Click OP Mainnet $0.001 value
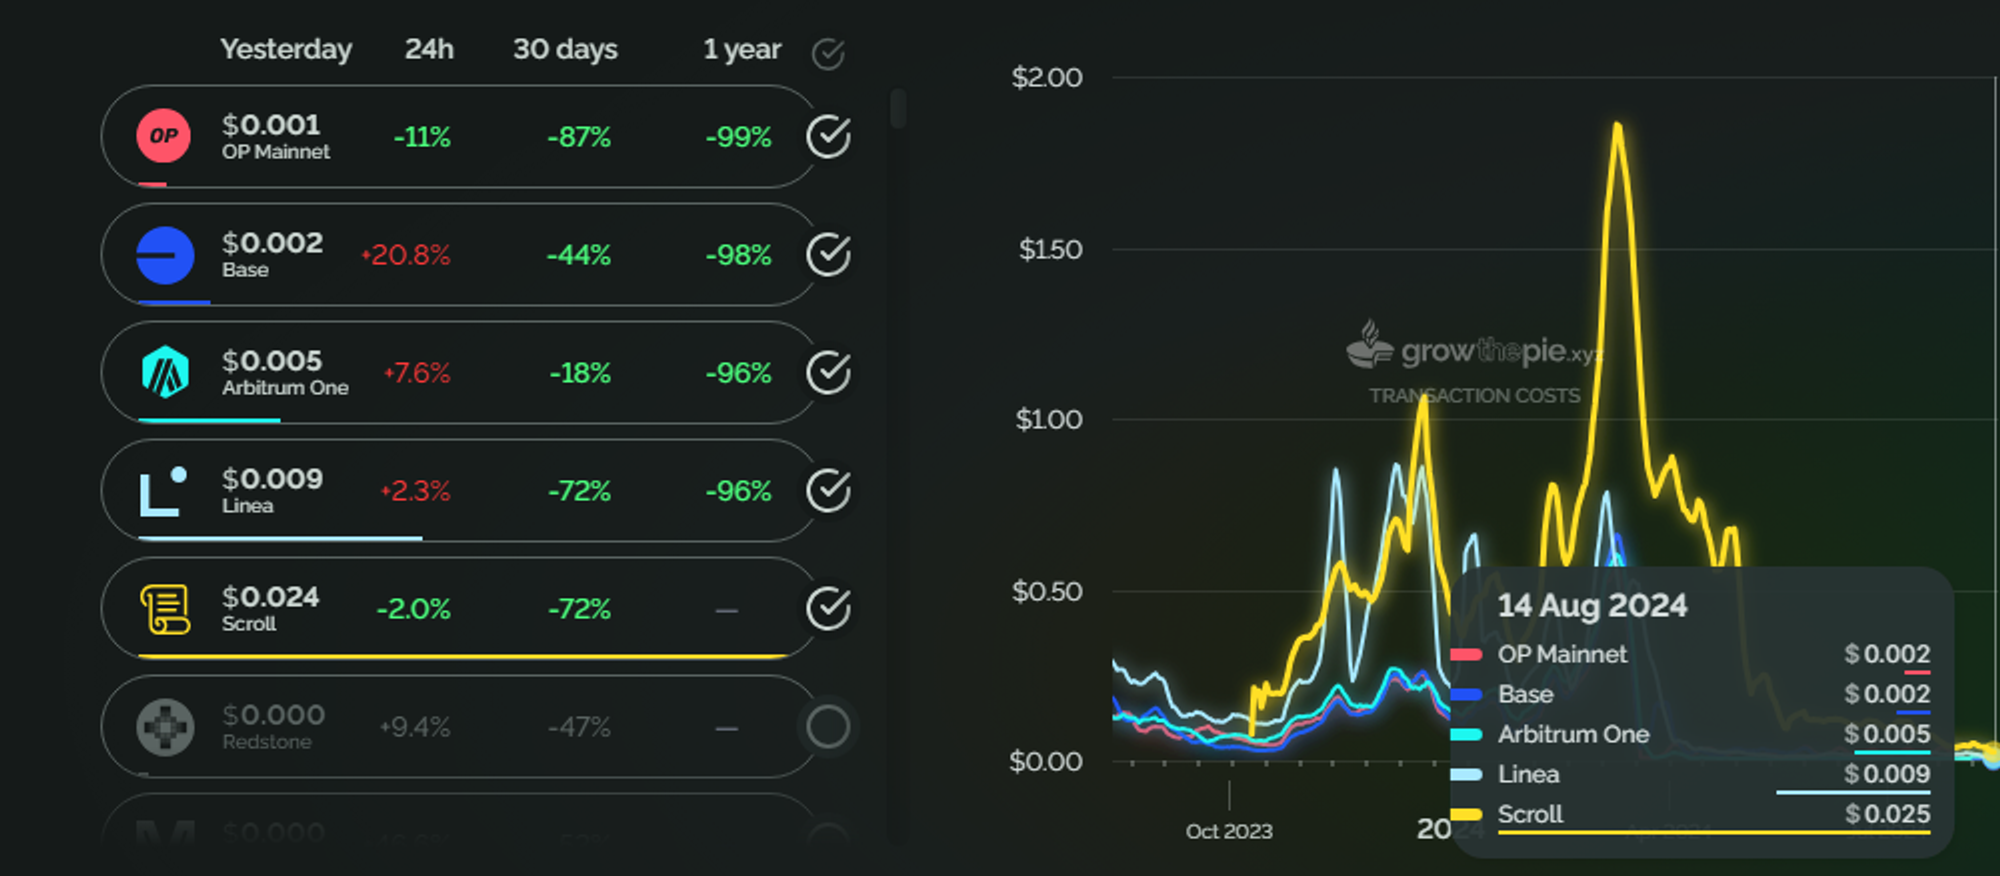The image size is (2000, 876). (271, 125)
